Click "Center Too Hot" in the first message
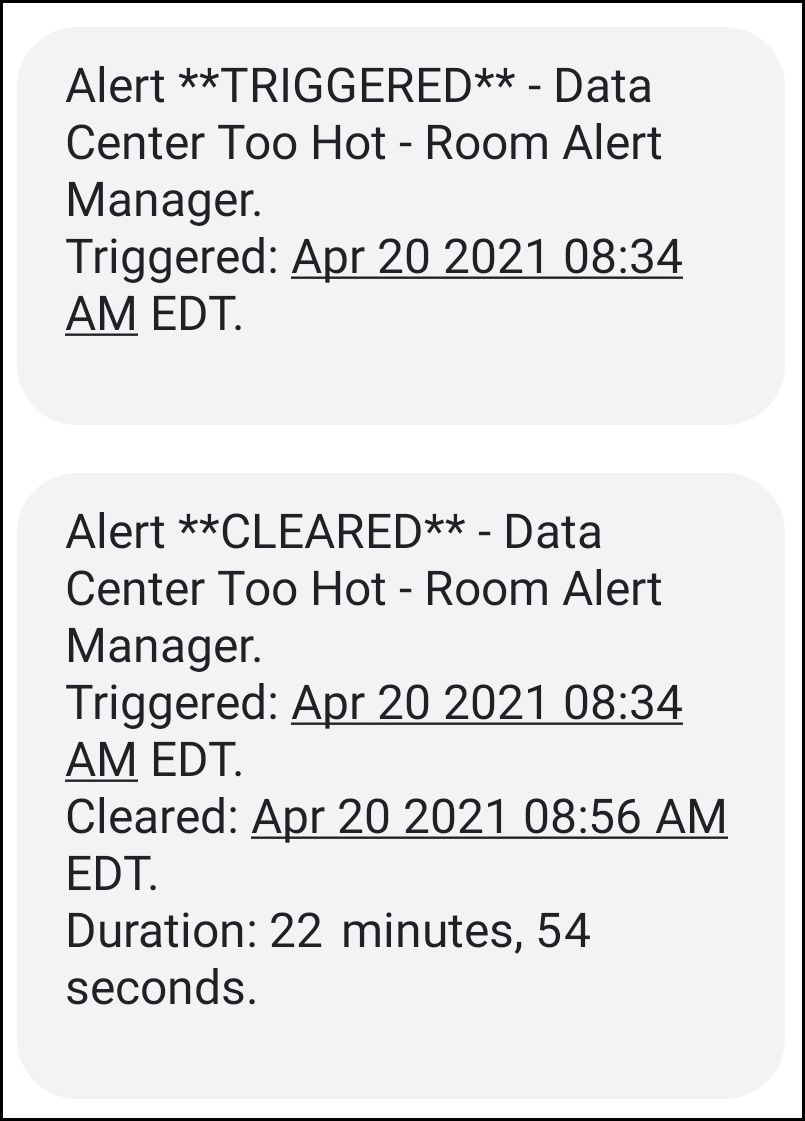Image resolution: width=805 pixels, height=1121 pixels. click(225, 144)
